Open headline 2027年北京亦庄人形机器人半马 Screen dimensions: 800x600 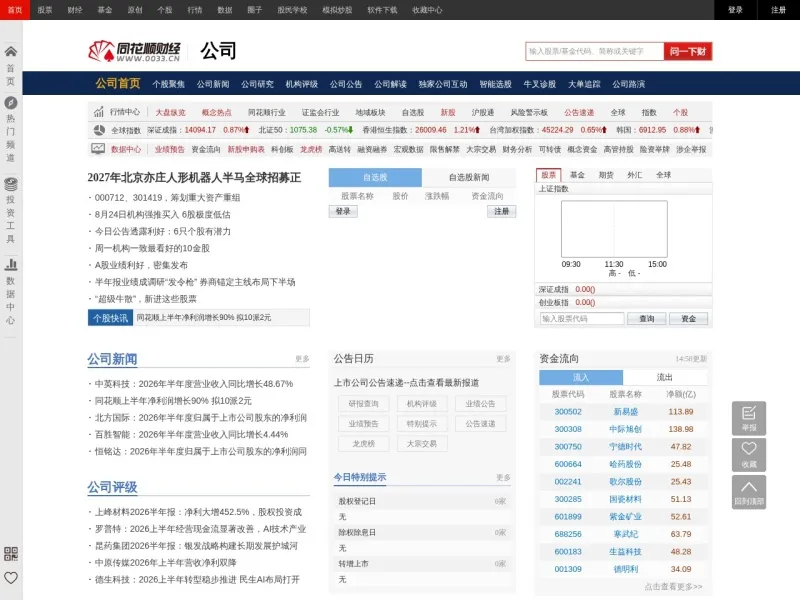pos(194,177)
